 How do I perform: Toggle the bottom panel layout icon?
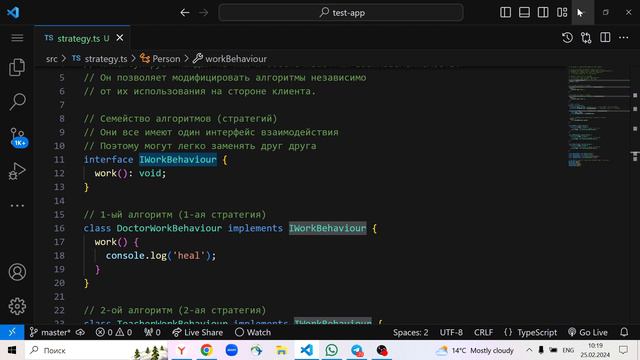(x=524, y=13)
